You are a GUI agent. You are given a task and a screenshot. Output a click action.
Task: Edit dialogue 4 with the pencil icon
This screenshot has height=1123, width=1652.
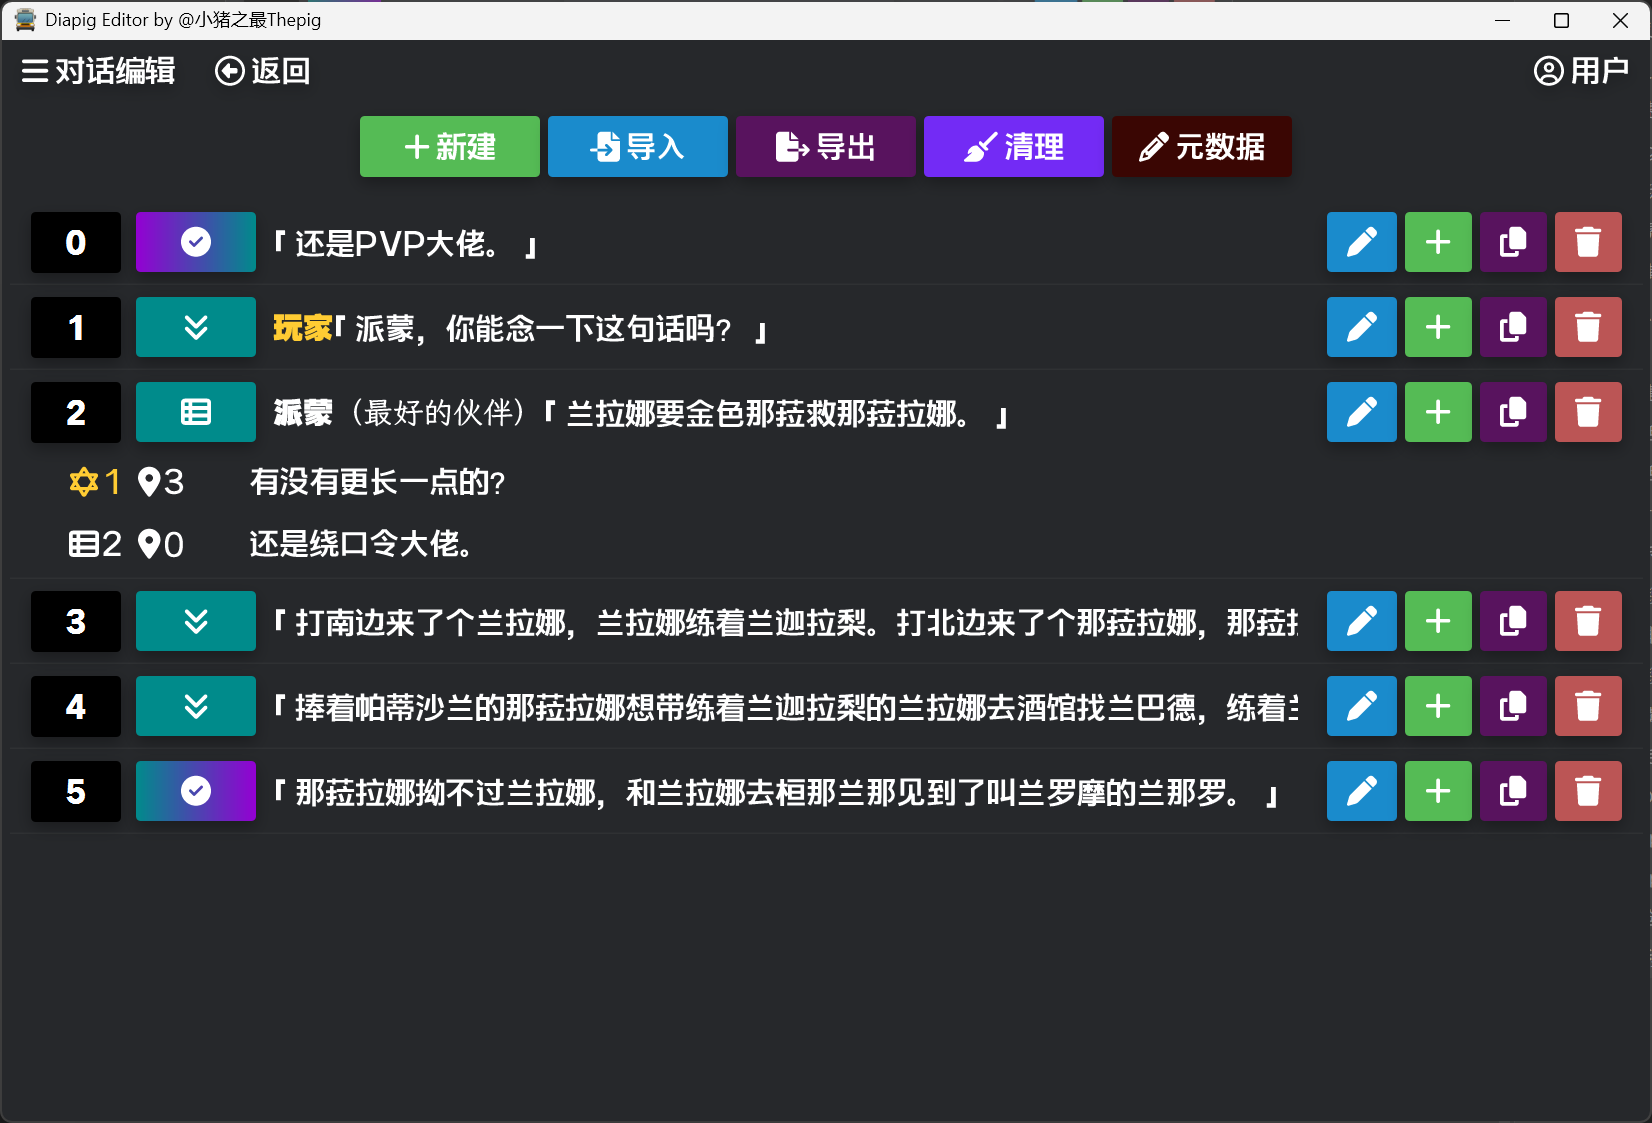click(x=1361, y=706)
